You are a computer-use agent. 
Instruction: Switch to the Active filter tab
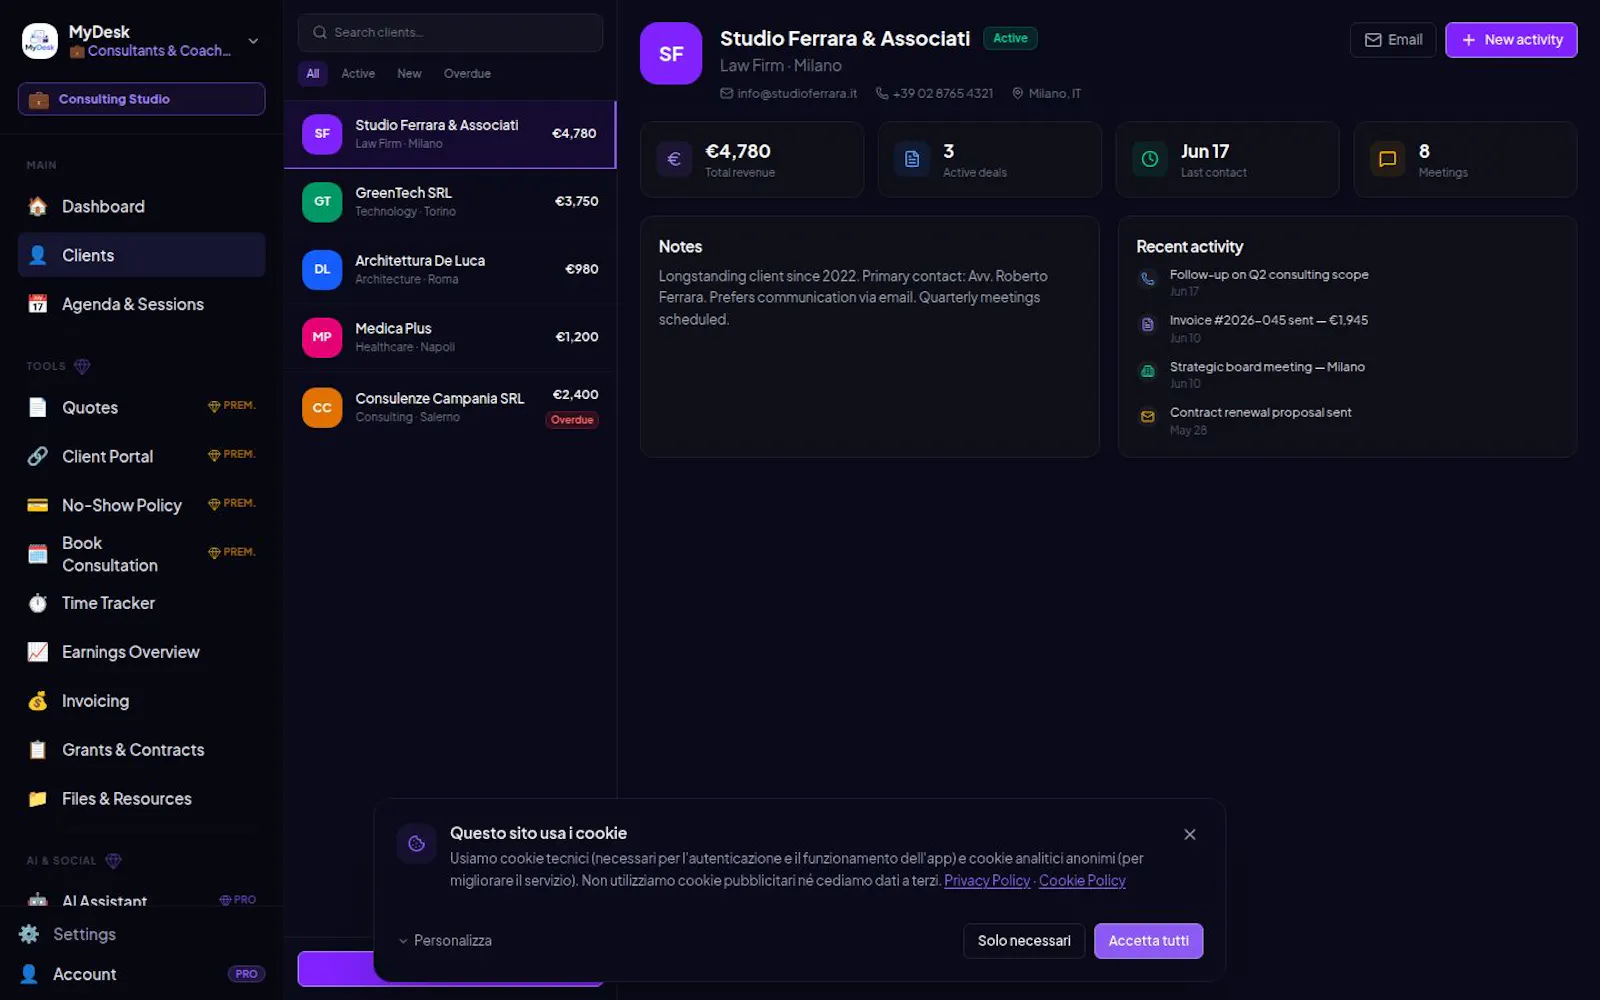(358, 74)
